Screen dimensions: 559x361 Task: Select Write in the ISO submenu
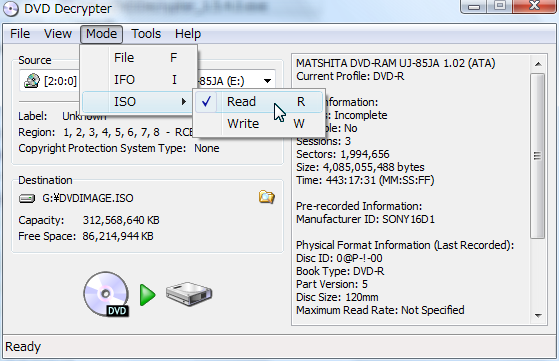pyautogui.click(x=259, y=124)
